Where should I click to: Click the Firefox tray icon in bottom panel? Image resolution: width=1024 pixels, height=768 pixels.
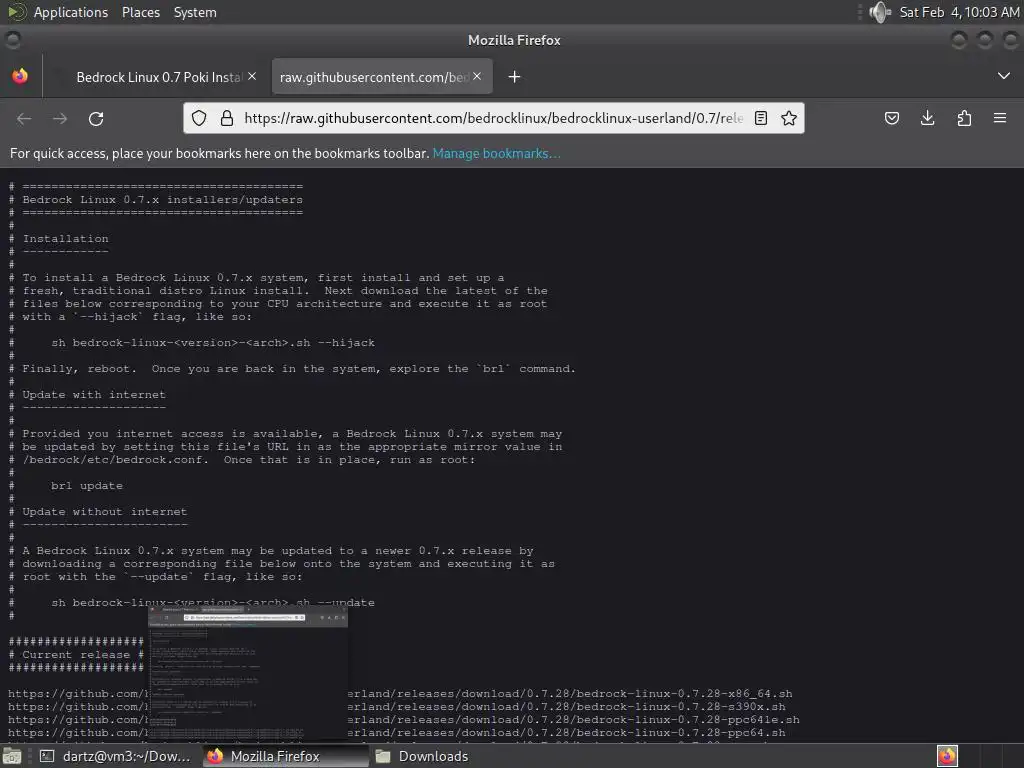click(947, 756)
